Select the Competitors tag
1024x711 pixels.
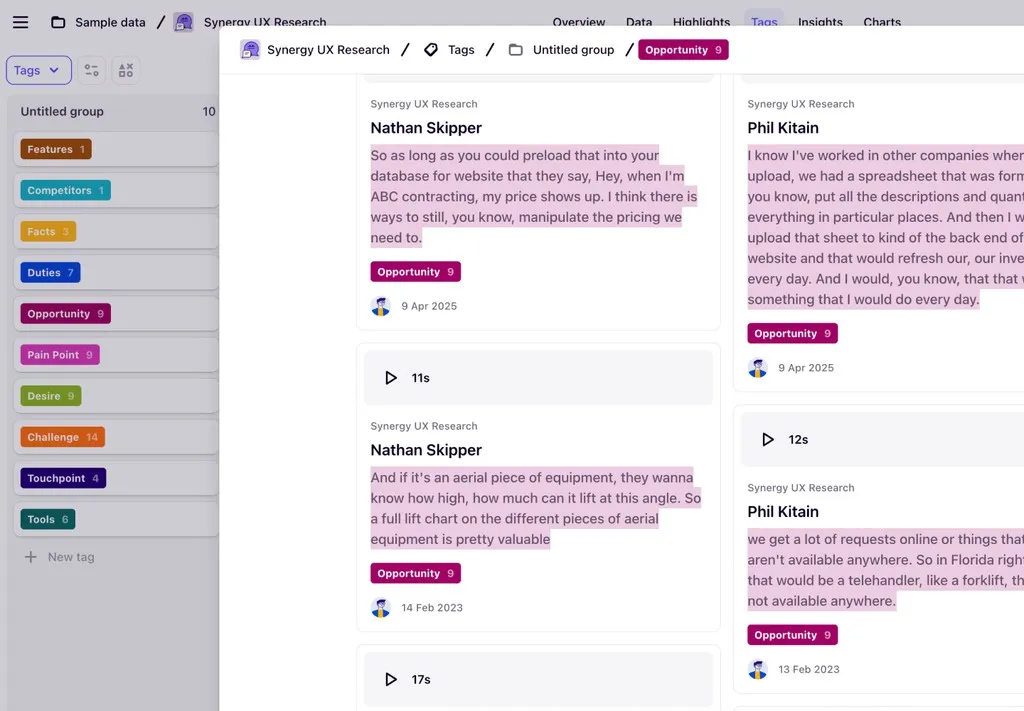point(65,190)
